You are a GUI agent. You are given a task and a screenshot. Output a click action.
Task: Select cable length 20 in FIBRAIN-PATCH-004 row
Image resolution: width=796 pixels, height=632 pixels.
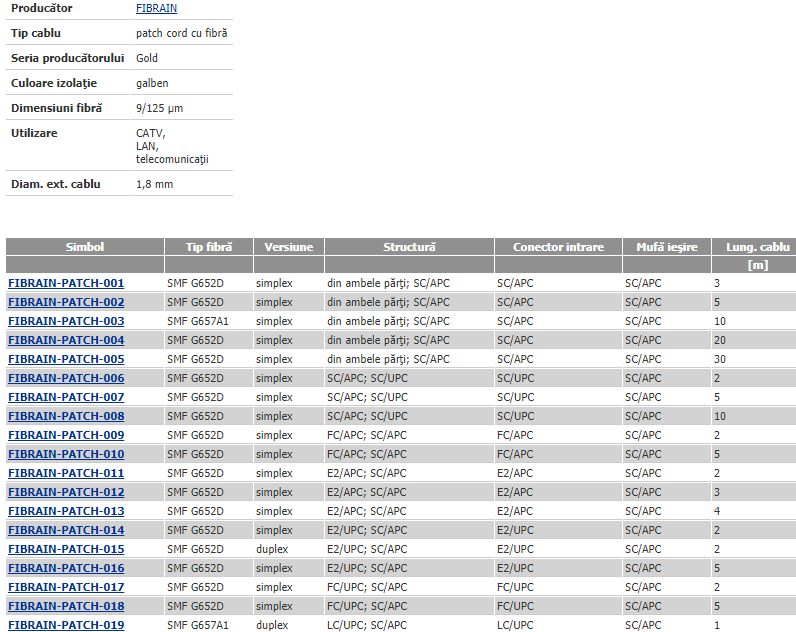pyautogui.click(x=720, y=340)
